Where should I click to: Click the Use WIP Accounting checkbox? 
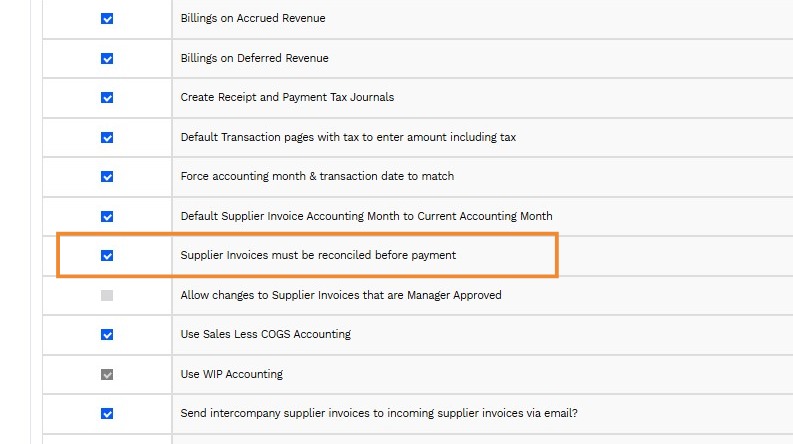tap(107, 374)
